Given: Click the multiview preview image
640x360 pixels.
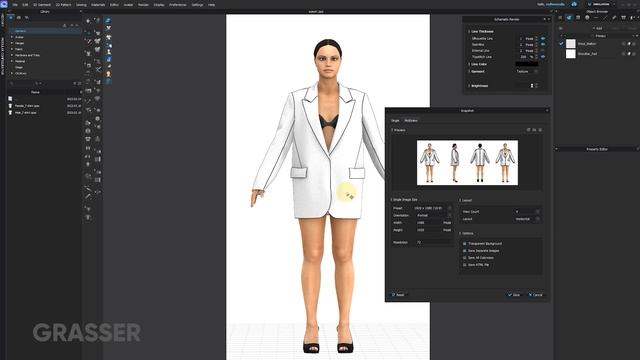Looking at the screenshot, I should click(x=467, y=162).
